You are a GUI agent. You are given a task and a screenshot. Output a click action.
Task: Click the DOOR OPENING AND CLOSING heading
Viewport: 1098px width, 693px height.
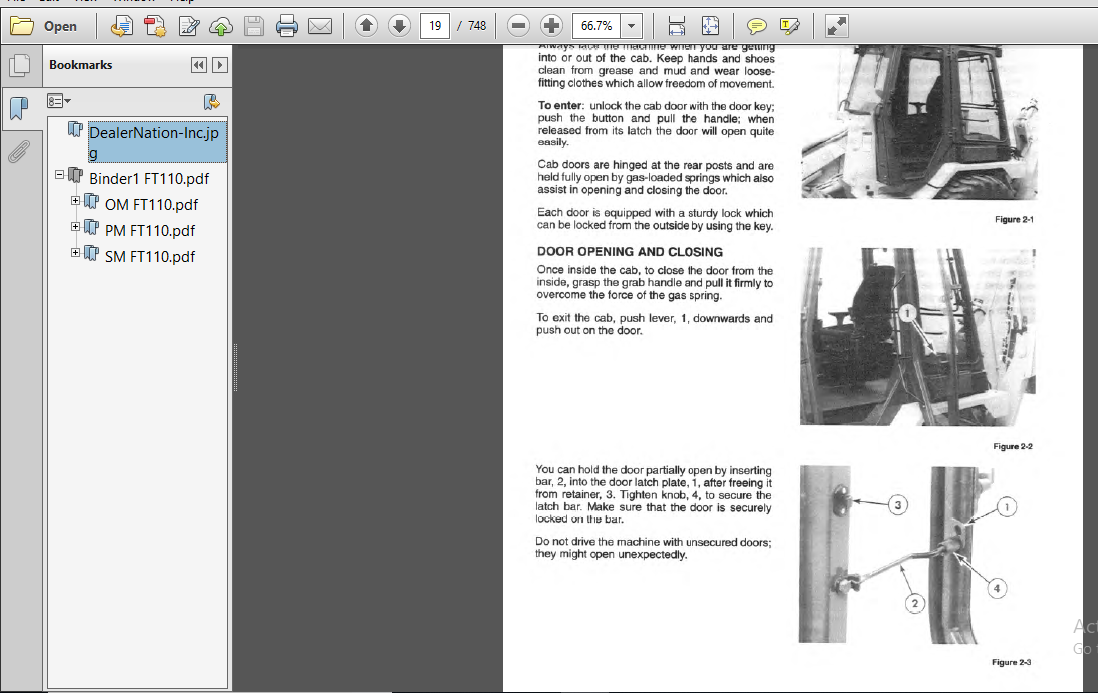(630, 252)
